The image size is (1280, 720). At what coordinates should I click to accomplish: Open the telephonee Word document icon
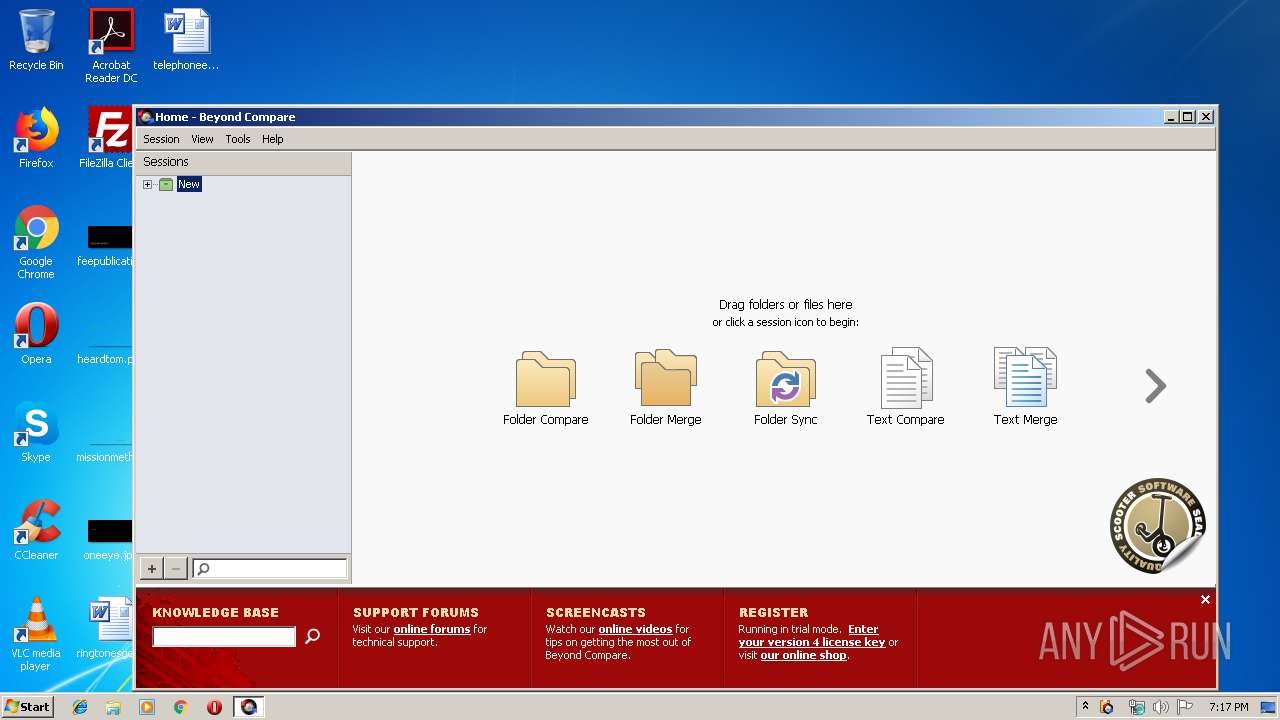click(186, 40)
